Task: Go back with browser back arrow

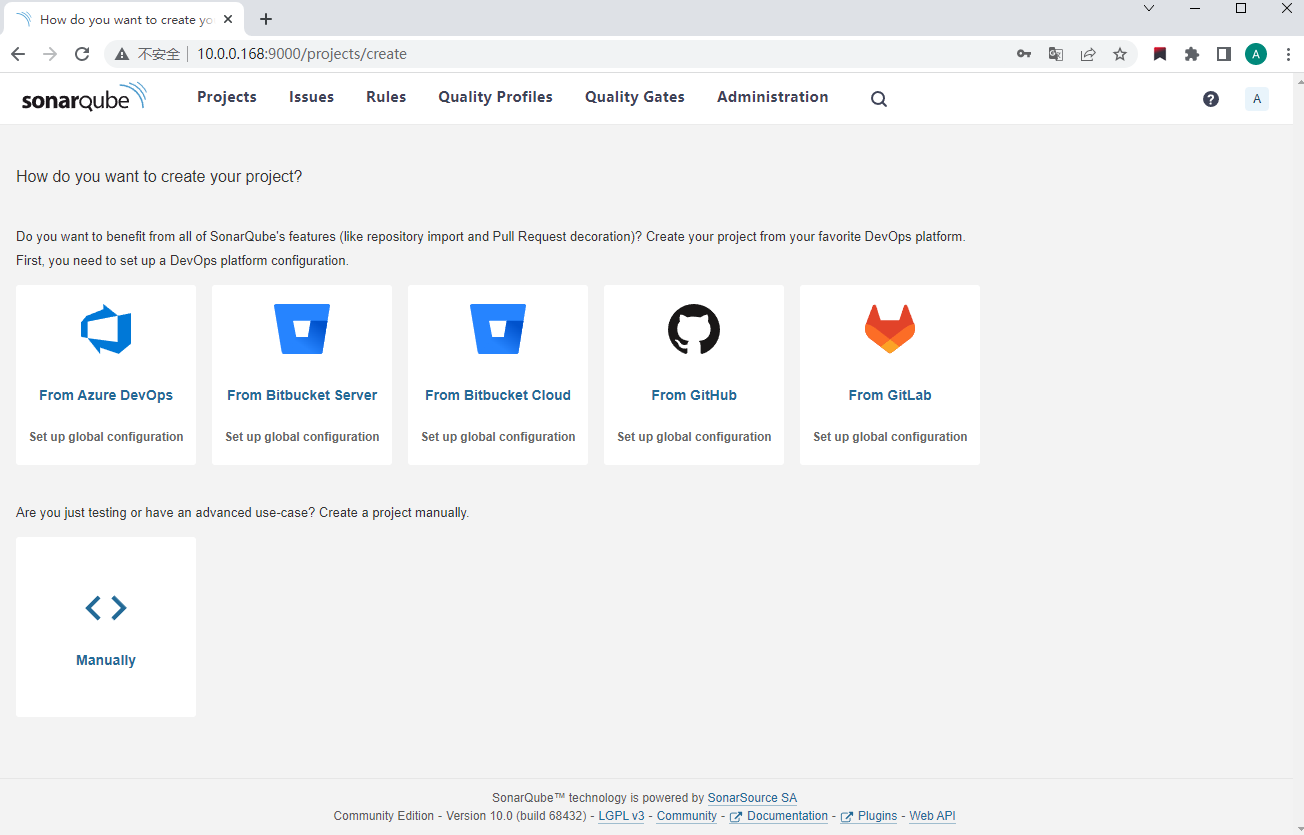Action: [18, 54]
